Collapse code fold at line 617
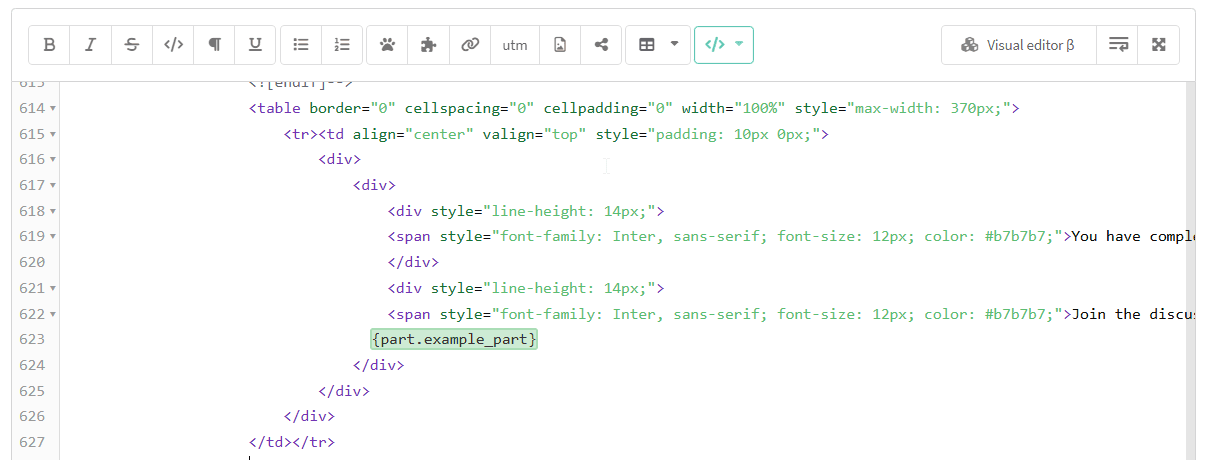The width and height of the screenshot is (1208, 460). pos(53,185)
